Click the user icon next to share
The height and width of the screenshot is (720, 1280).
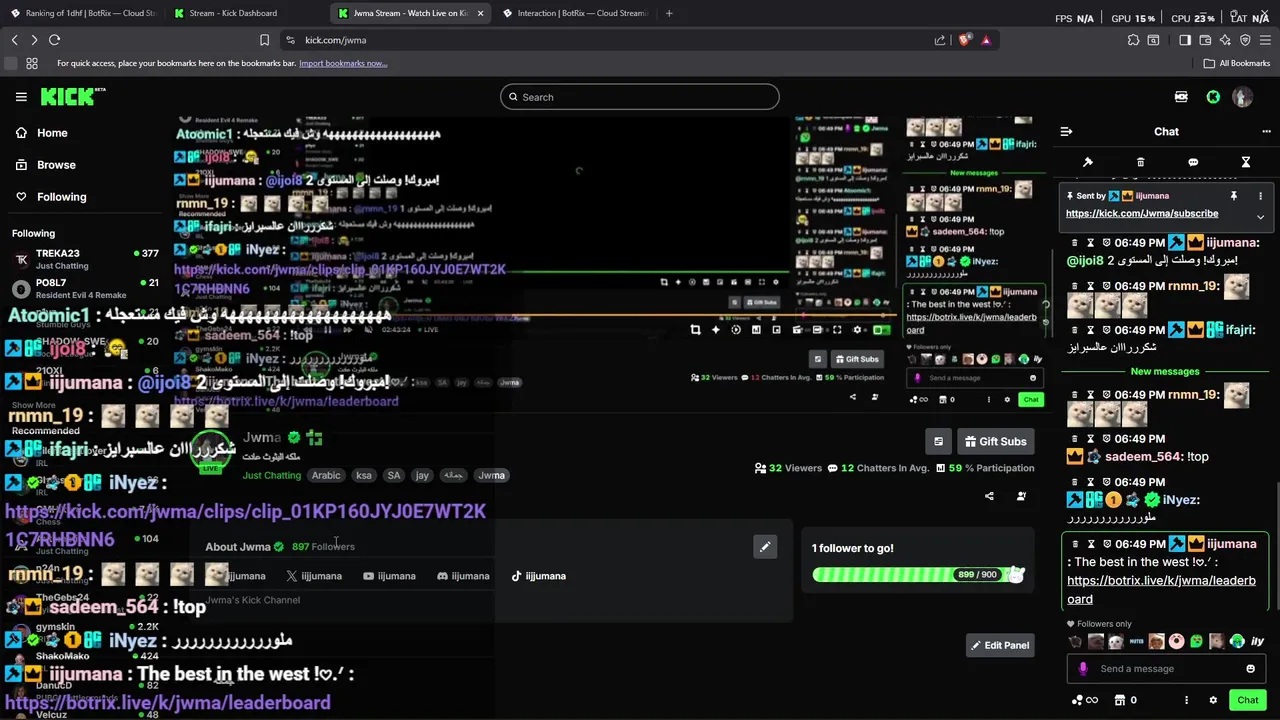(1021, 496)
